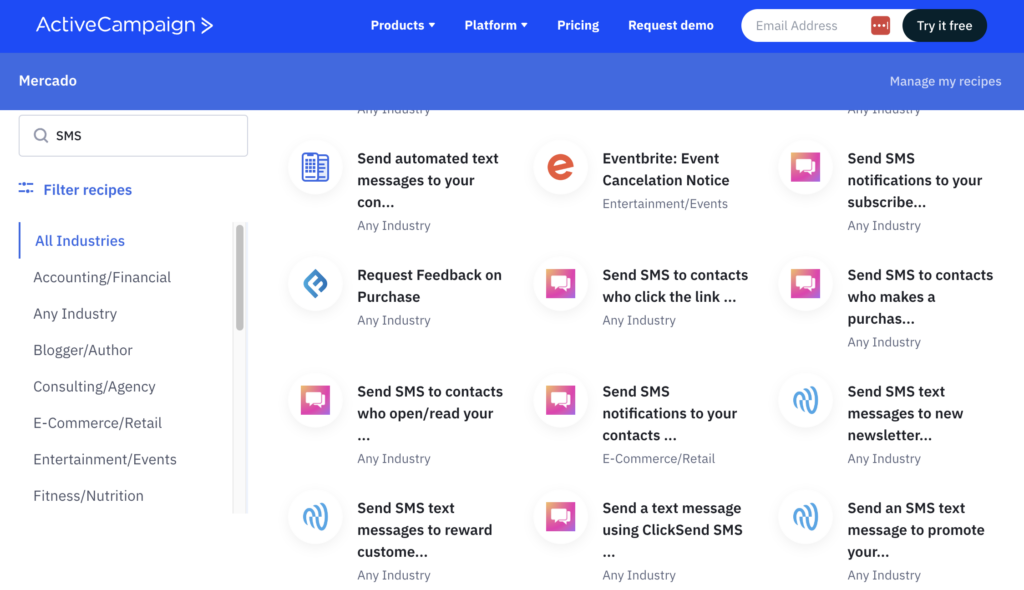Click icon for Send a text message using ClickSend
This screenshot has height=590, width=1024.
coord(560,517)
